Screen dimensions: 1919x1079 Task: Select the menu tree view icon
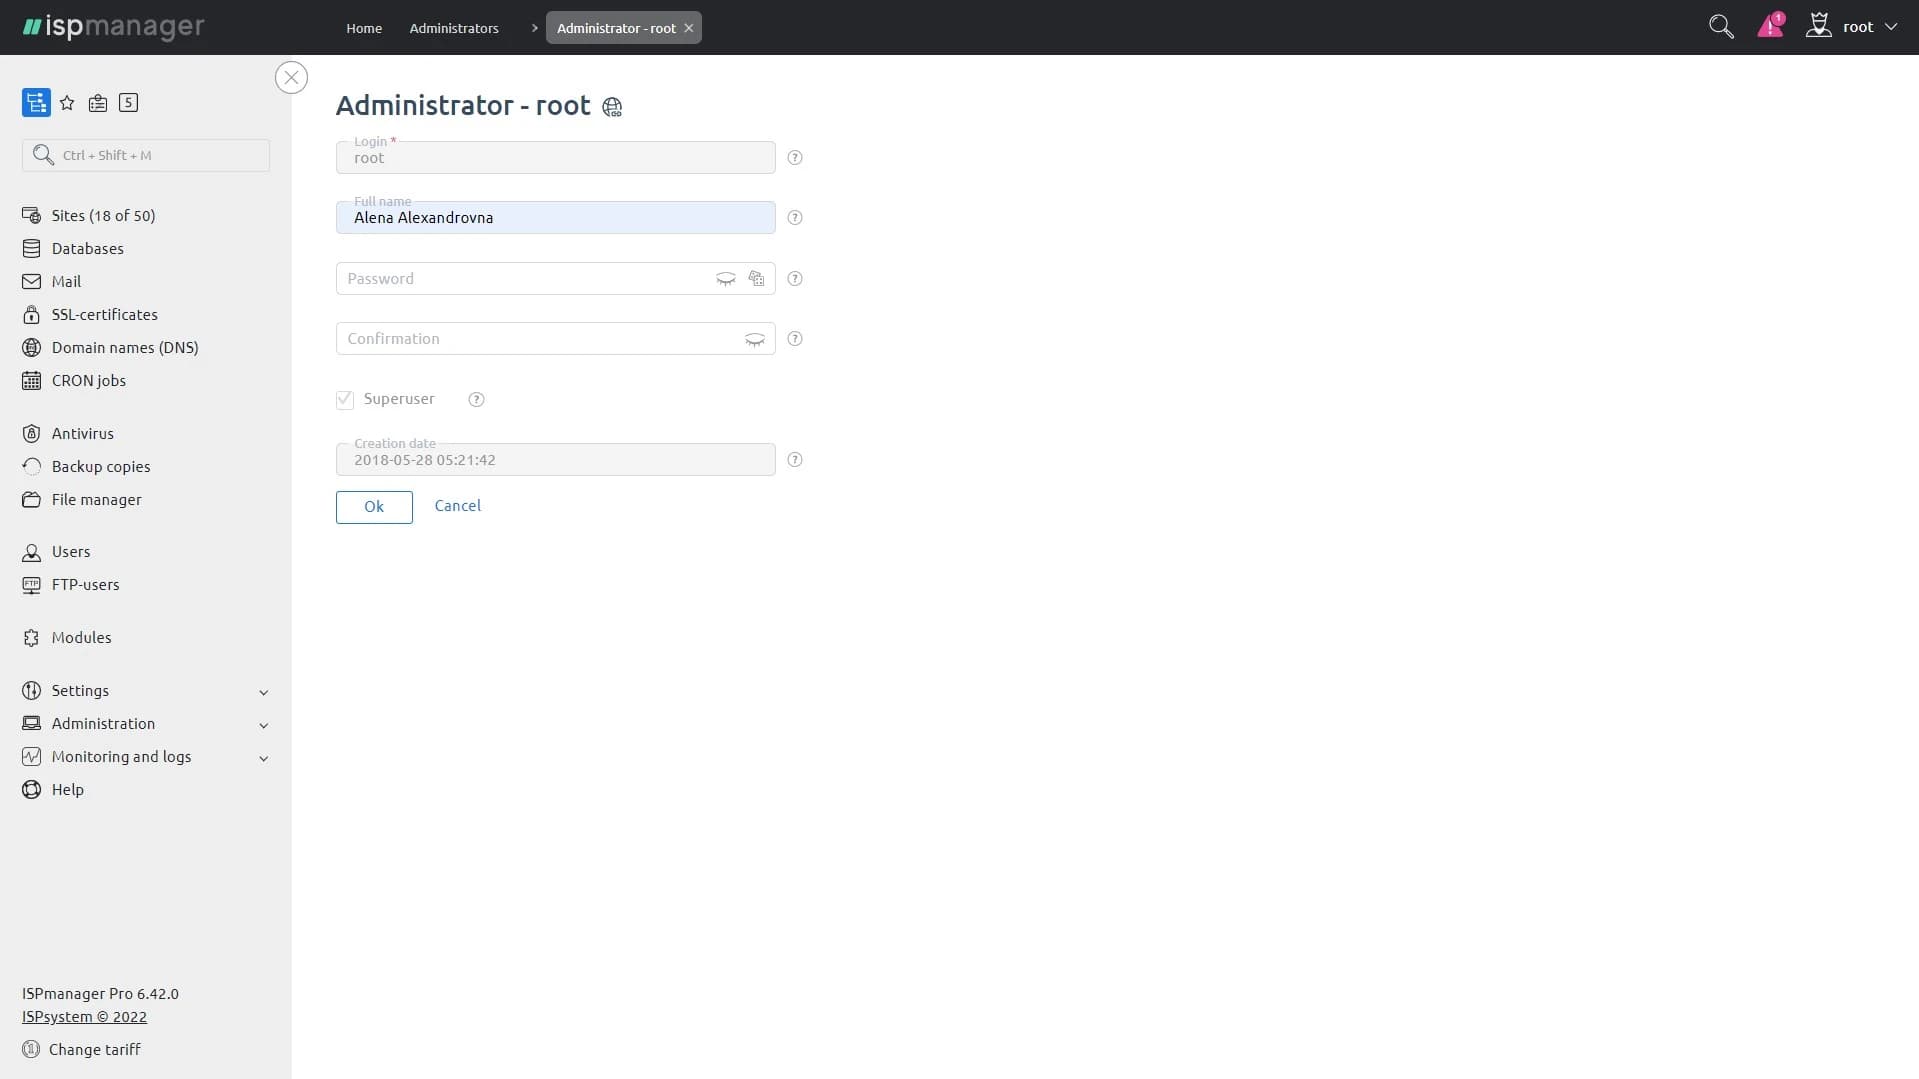point(36,103)
